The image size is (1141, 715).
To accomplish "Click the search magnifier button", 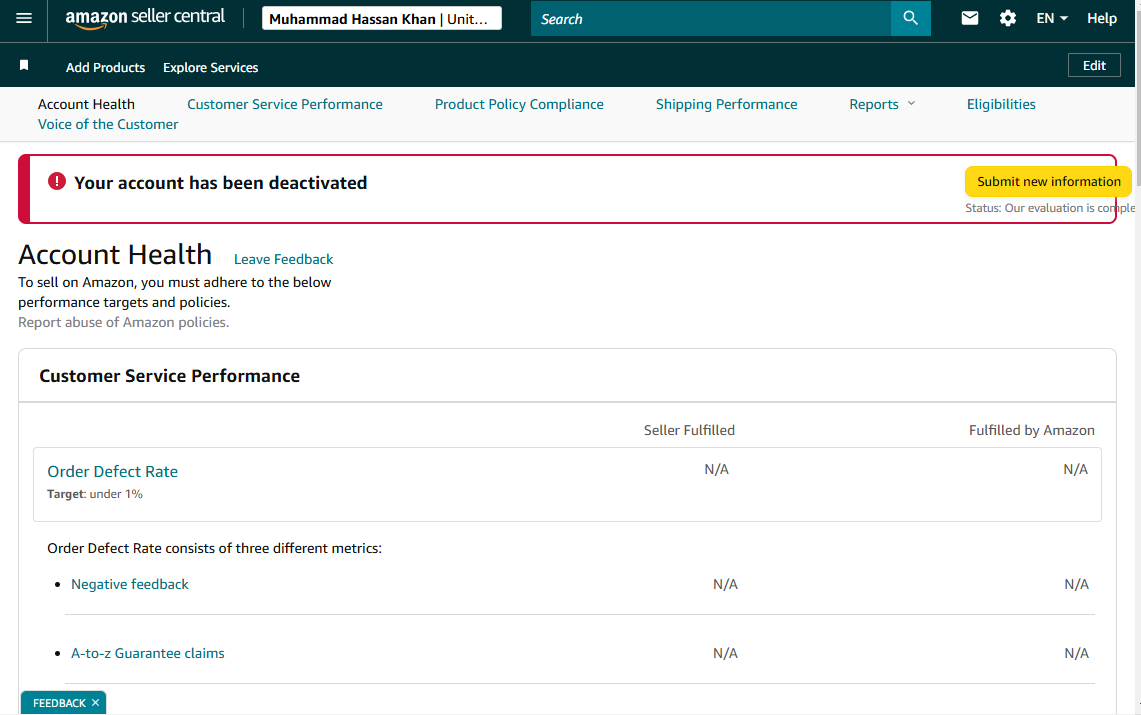I will [910, 18].
